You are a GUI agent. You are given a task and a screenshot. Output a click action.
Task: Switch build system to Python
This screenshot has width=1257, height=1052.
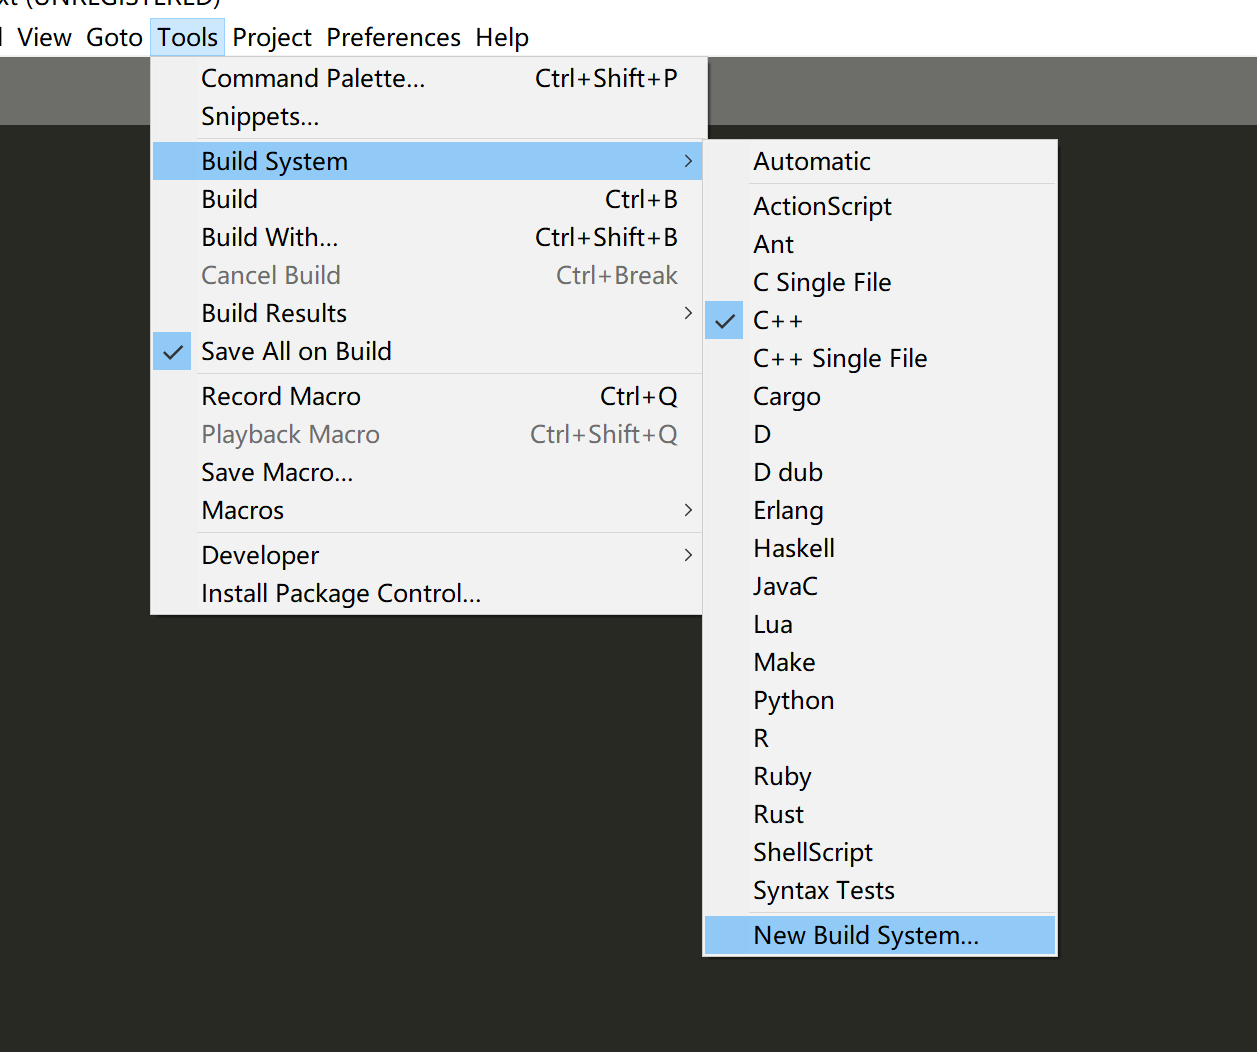point(793,700)
